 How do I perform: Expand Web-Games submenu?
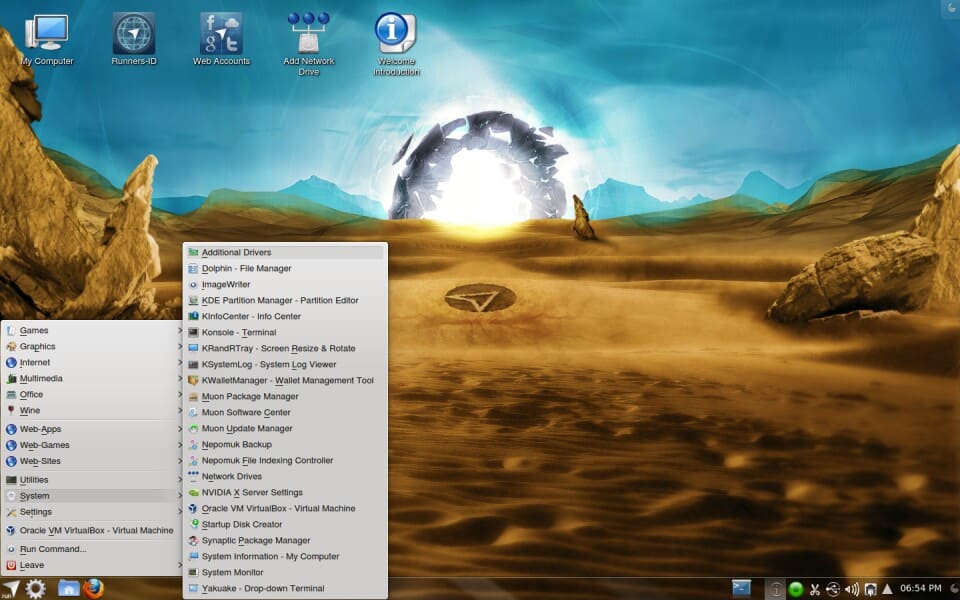pyautogui.click(x=94, y=445)
